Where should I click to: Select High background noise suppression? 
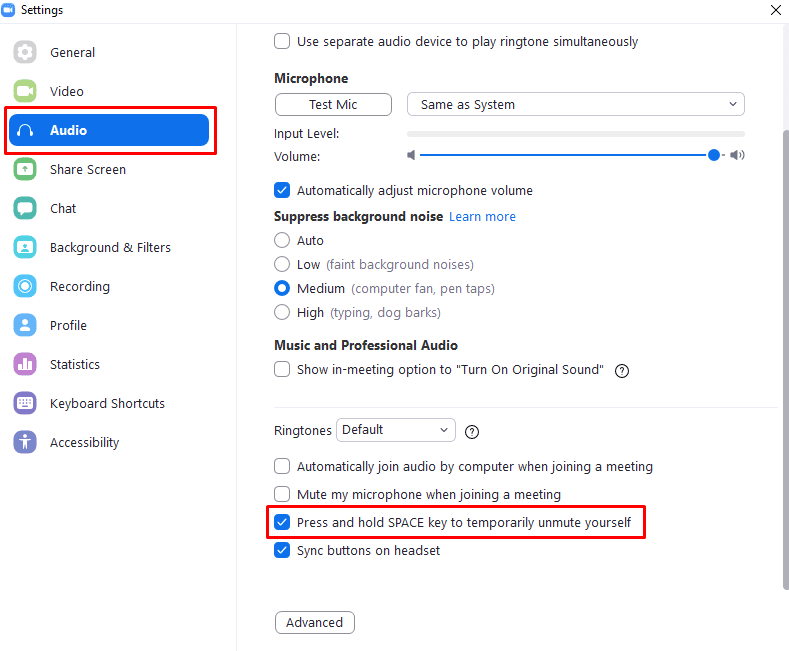pos(282,312)
